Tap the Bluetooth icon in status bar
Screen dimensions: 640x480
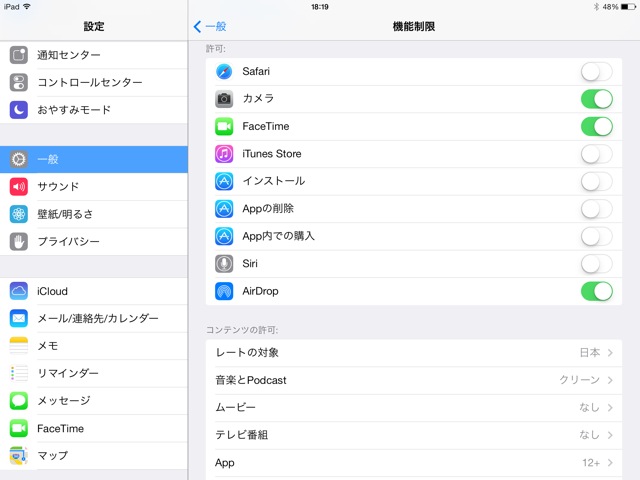tap(596, 7)
